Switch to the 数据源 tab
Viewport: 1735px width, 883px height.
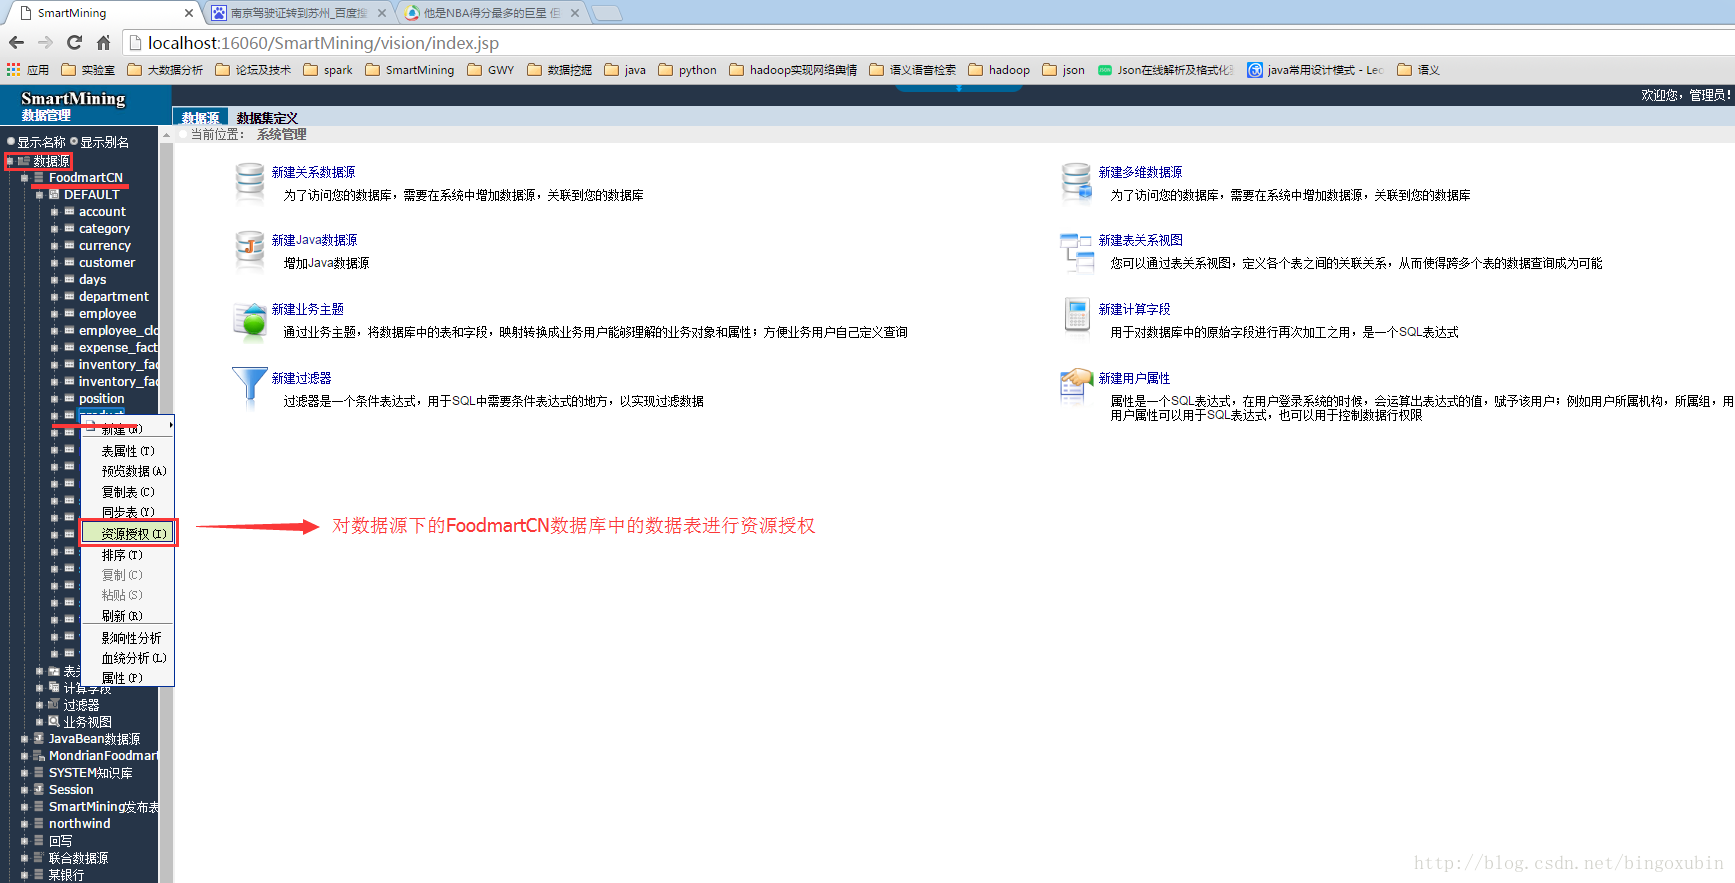(x=201, y=118)
